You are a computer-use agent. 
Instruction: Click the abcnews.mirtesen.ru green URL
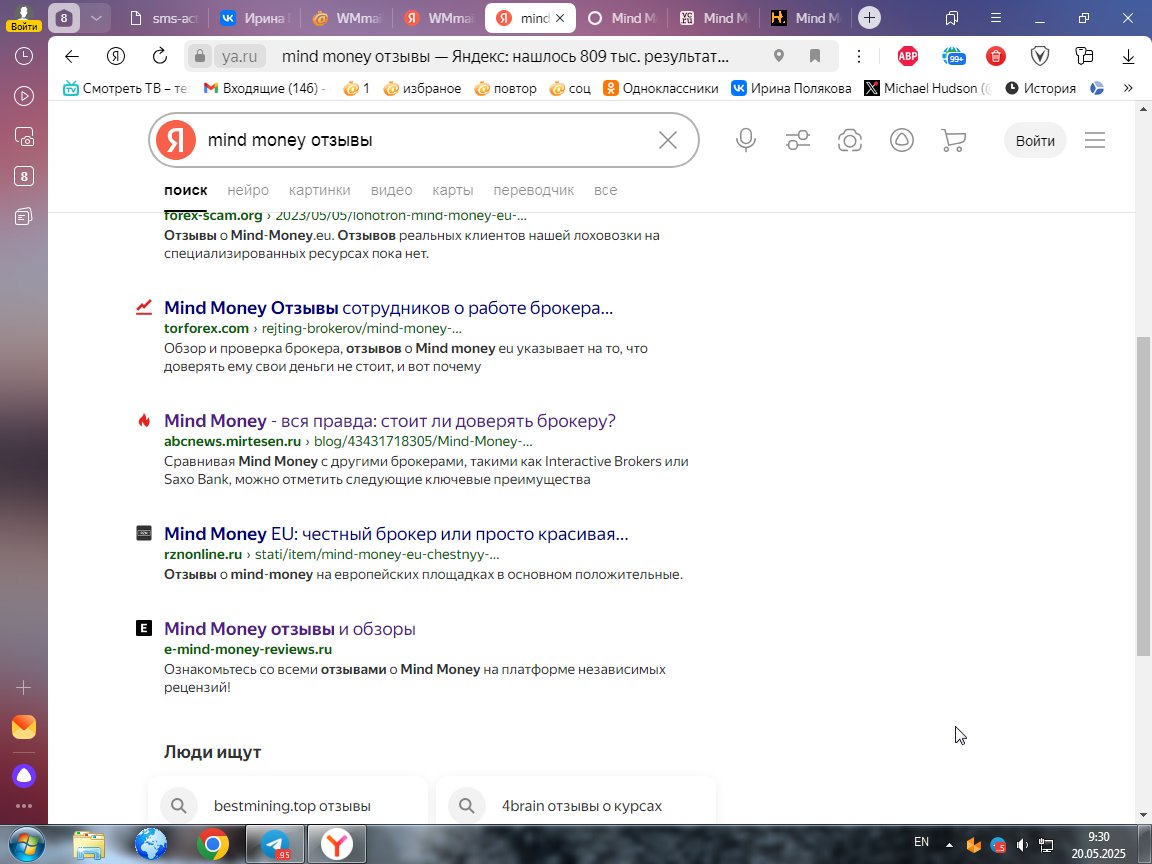[232, 442]
